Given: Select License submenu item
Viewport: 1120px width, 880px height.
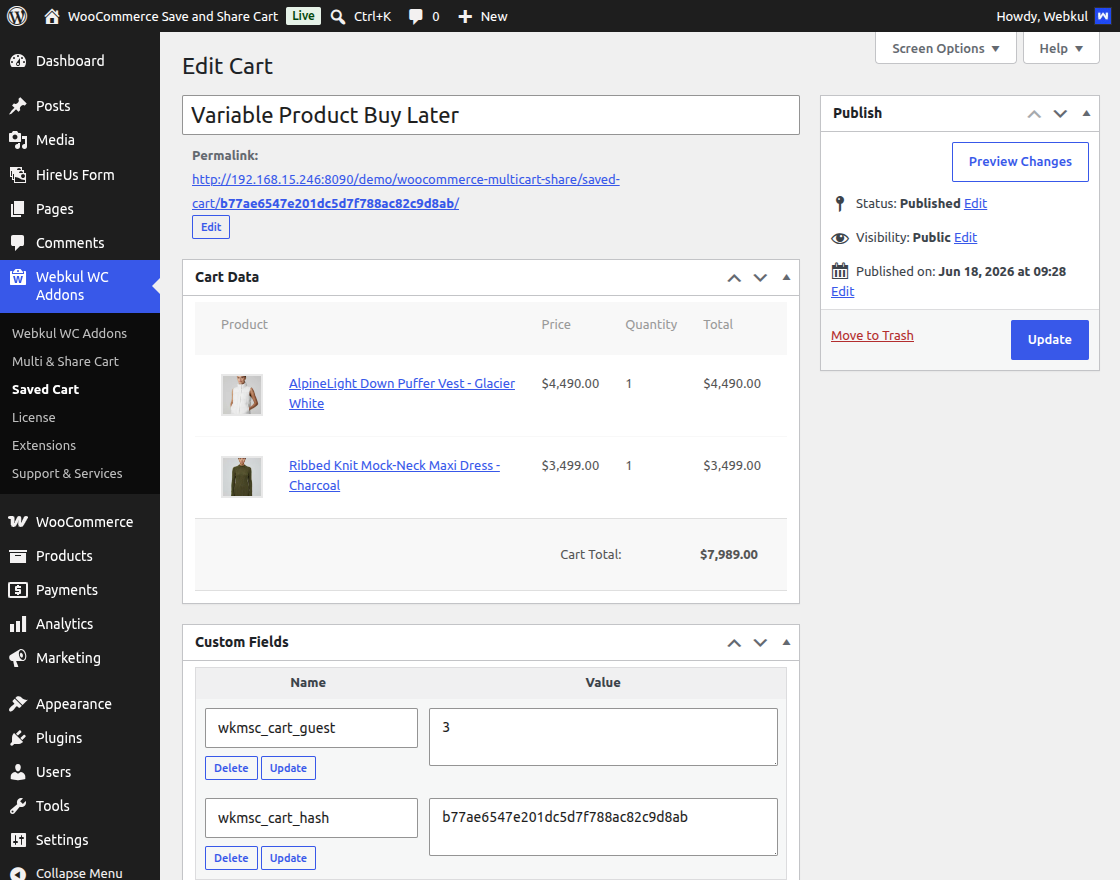Looking at the screenshot, I should click(x=34, y=417).
